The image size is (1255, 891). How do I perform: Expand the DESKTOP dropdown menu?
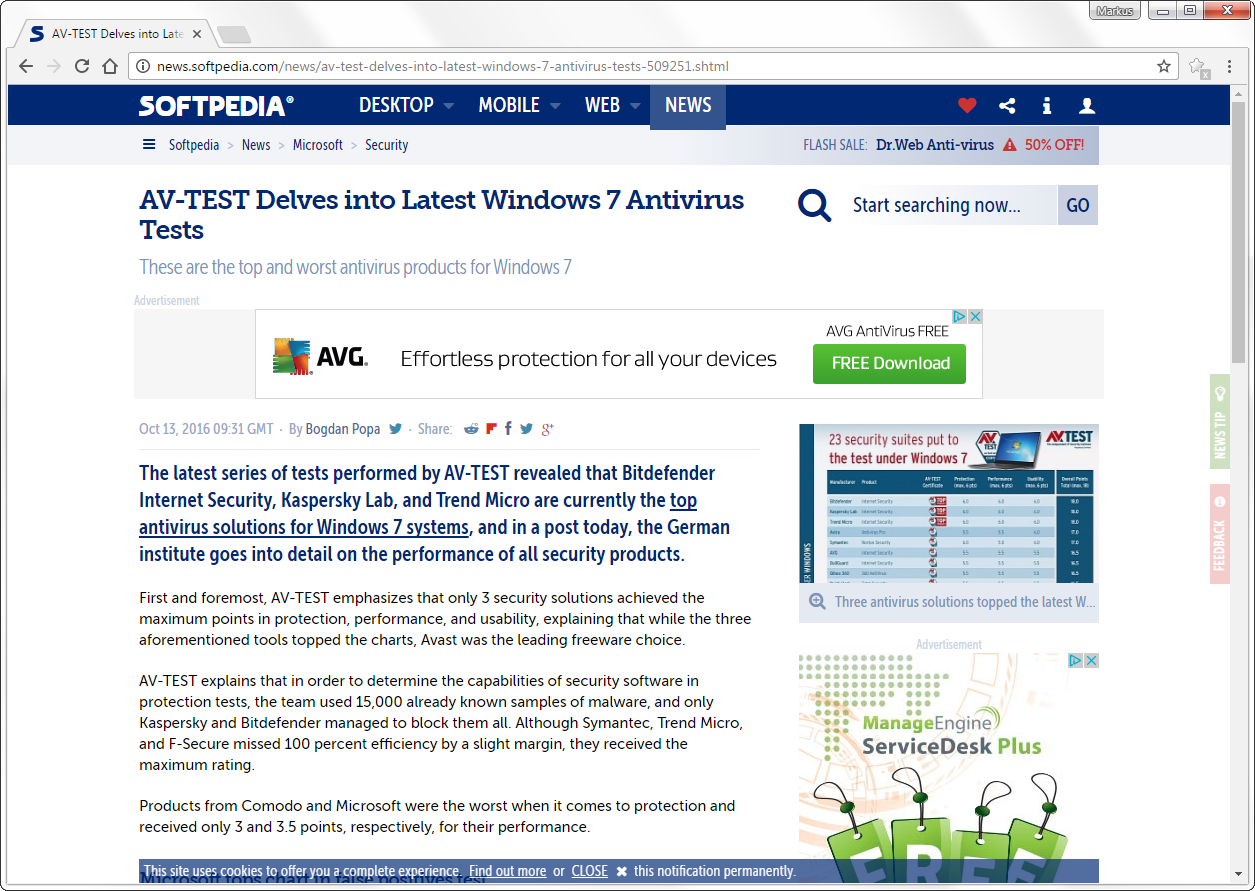[406, 106]
